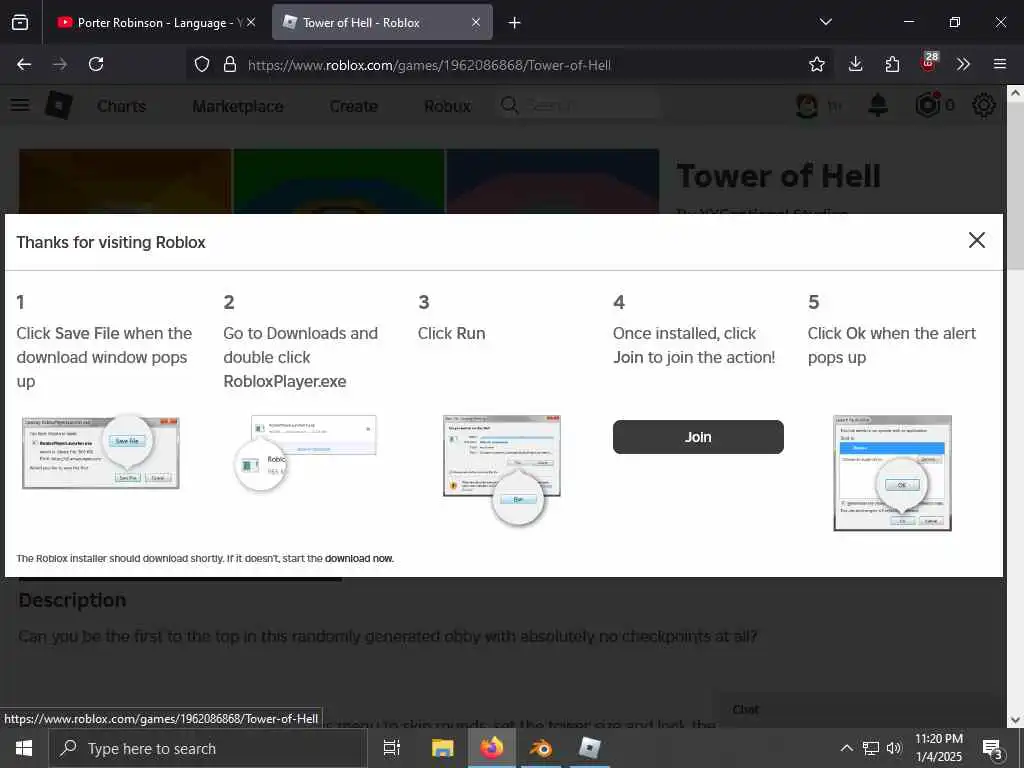
Task: Open the Create page
Action: (x=353, y=106)
